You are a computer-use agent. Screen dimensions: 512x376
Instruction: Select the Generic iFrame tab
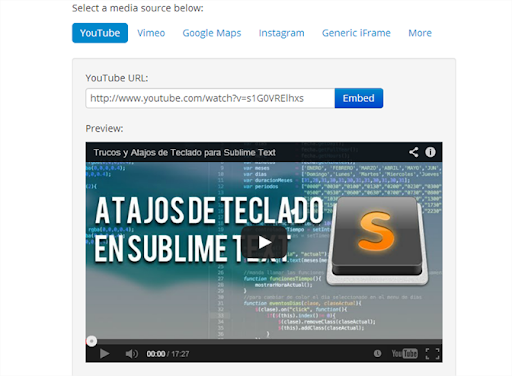pyautogui.click(x=356, y=33)
